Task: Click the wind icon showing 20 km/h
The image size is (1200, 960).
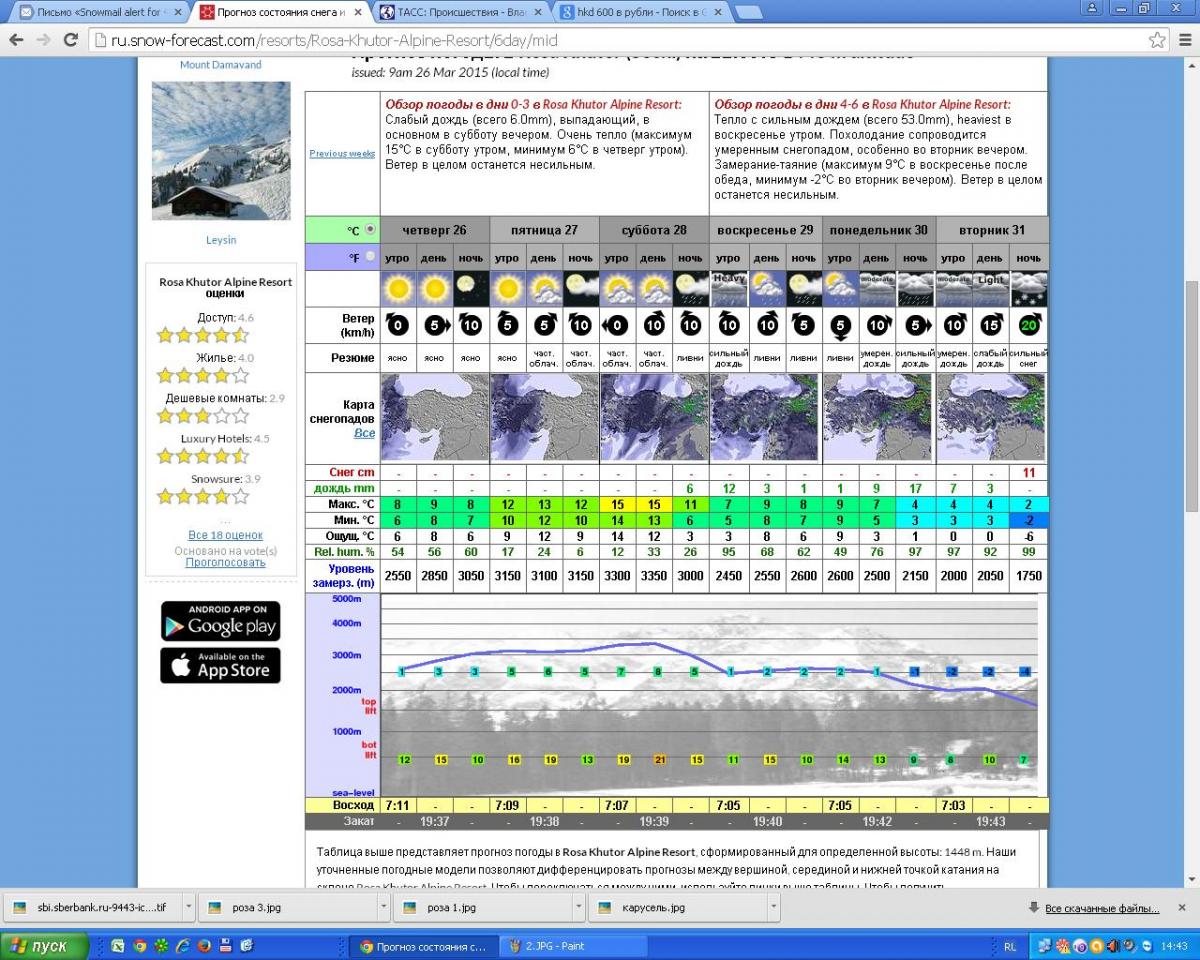Action: tap(1029, 325)
